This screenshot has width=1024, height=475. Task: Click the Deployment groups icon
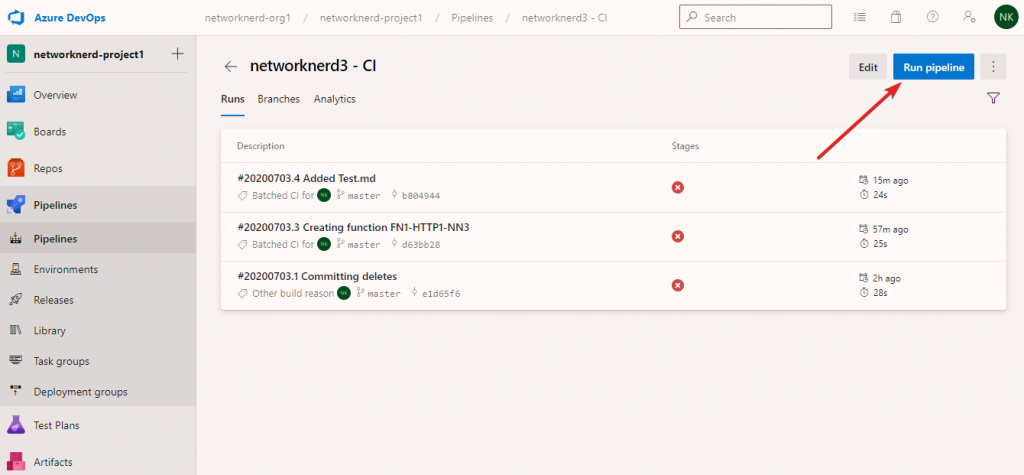pyautogui.click(x=16, y=391)
